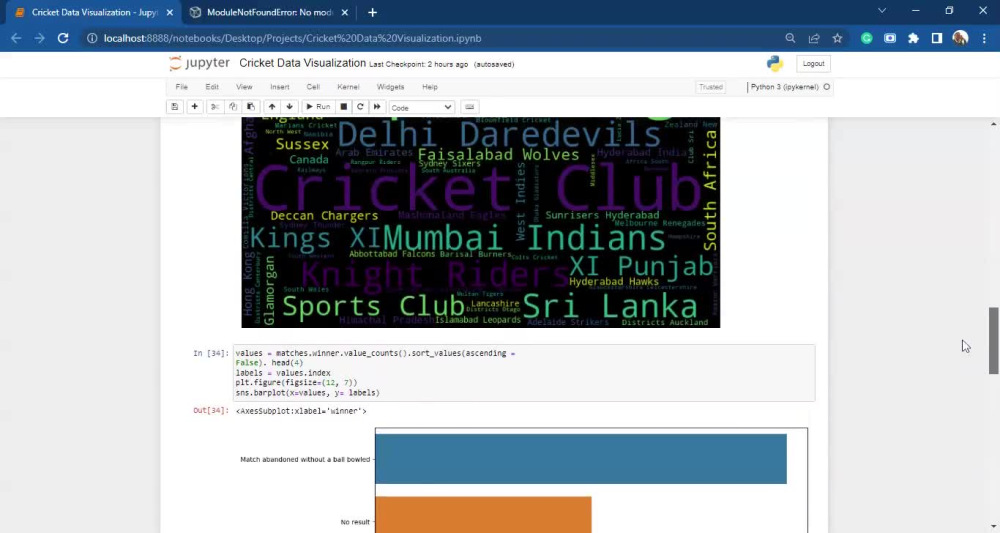The width and height of the screenshot is (1000, 533).
Task: Go back in browser history
Action: [x=17, y=38]
